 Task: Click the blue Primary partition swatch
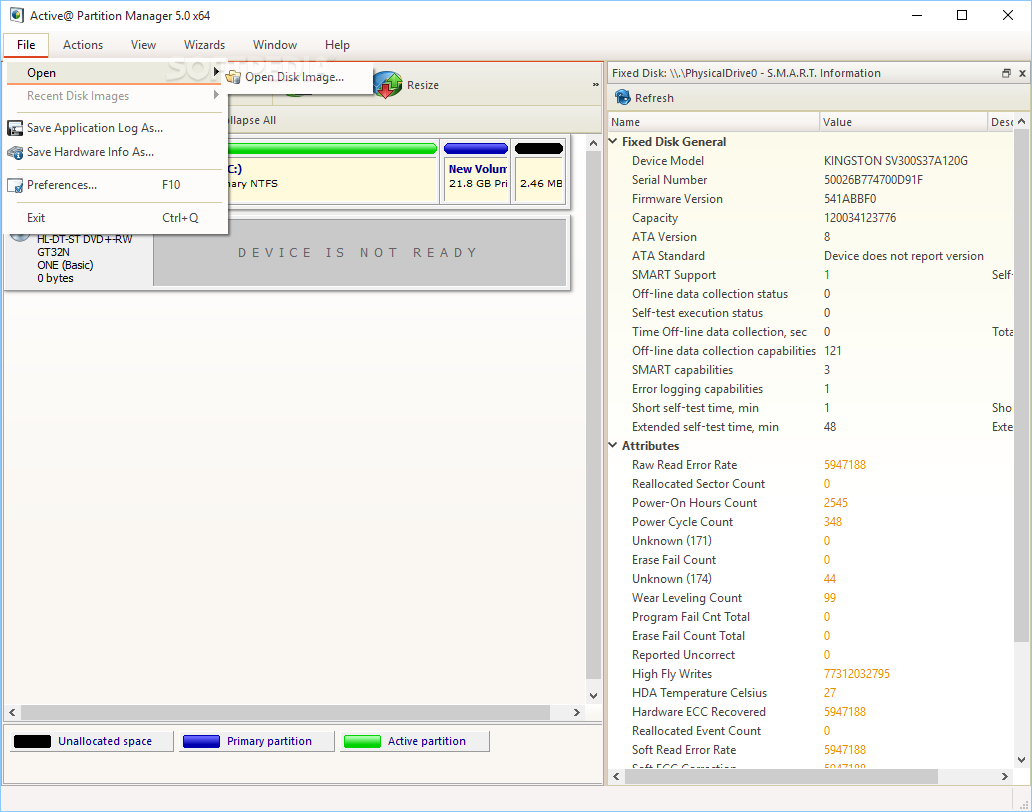201,741
